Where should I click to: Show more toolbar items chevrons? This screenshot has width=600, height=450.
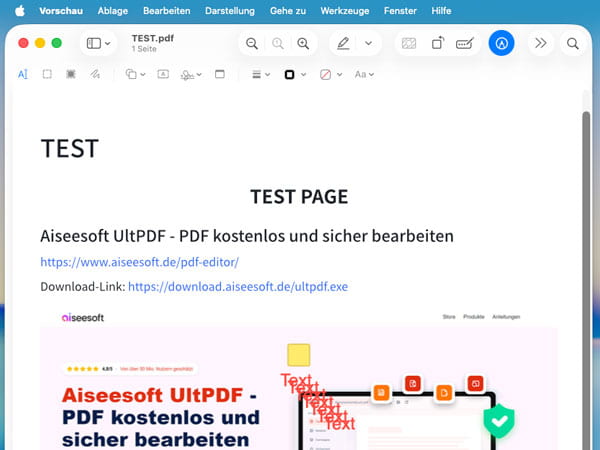coord(540,43)
